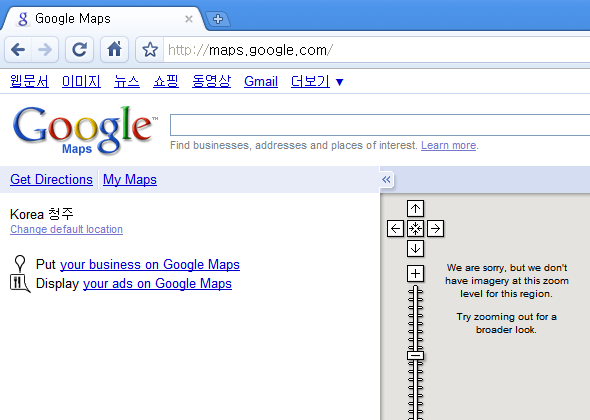Open the 동영상 link
Viewport: 590px width, 420px height.
click(211, 81)
